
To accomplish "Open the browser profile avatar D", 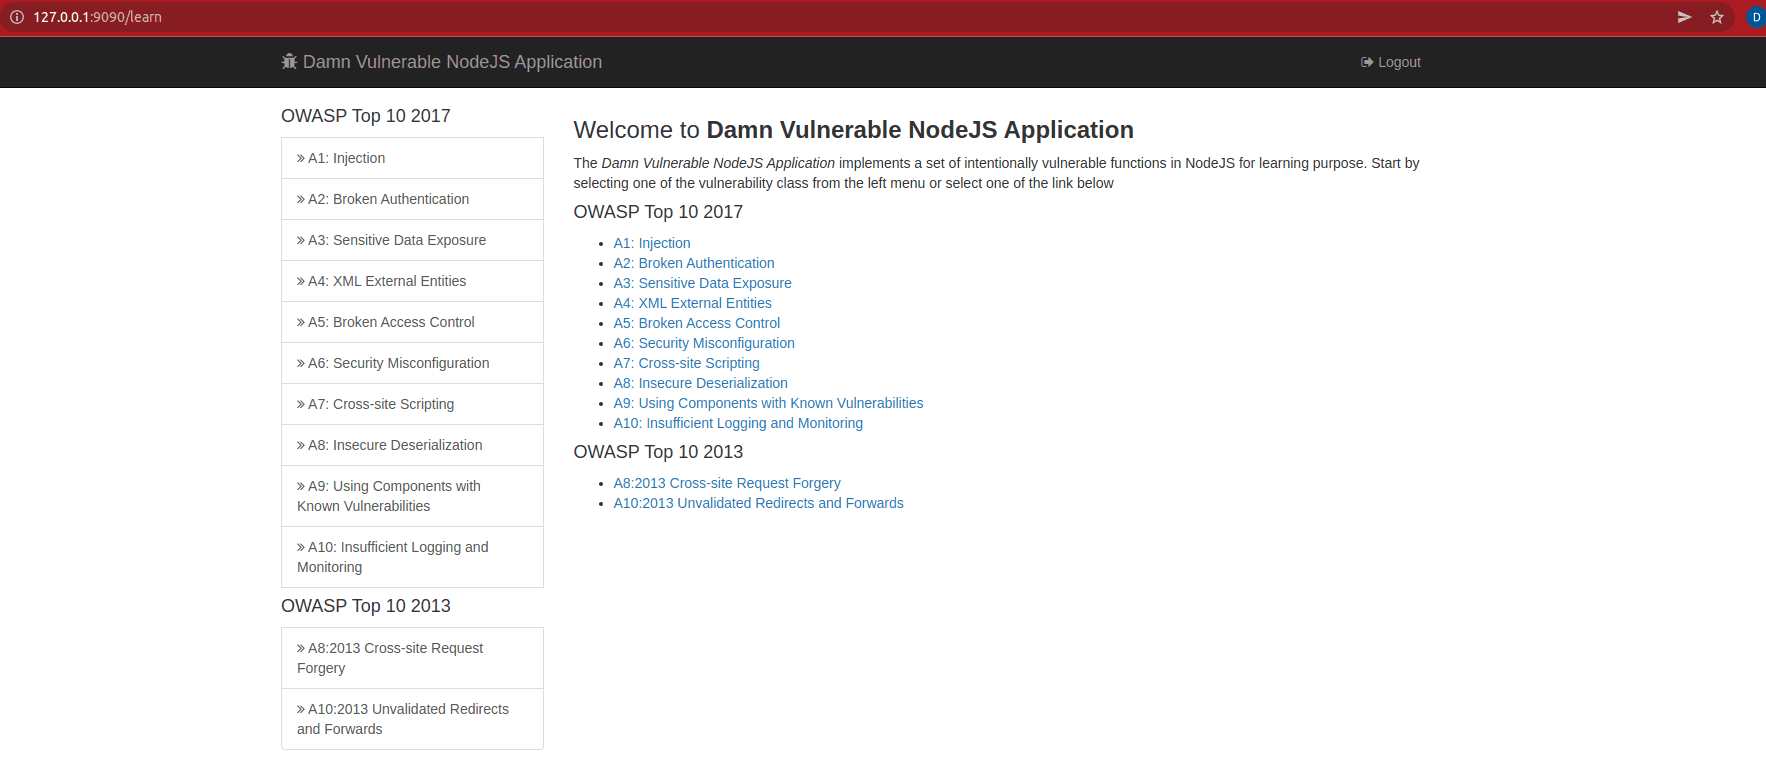I will click(1756, 17).
